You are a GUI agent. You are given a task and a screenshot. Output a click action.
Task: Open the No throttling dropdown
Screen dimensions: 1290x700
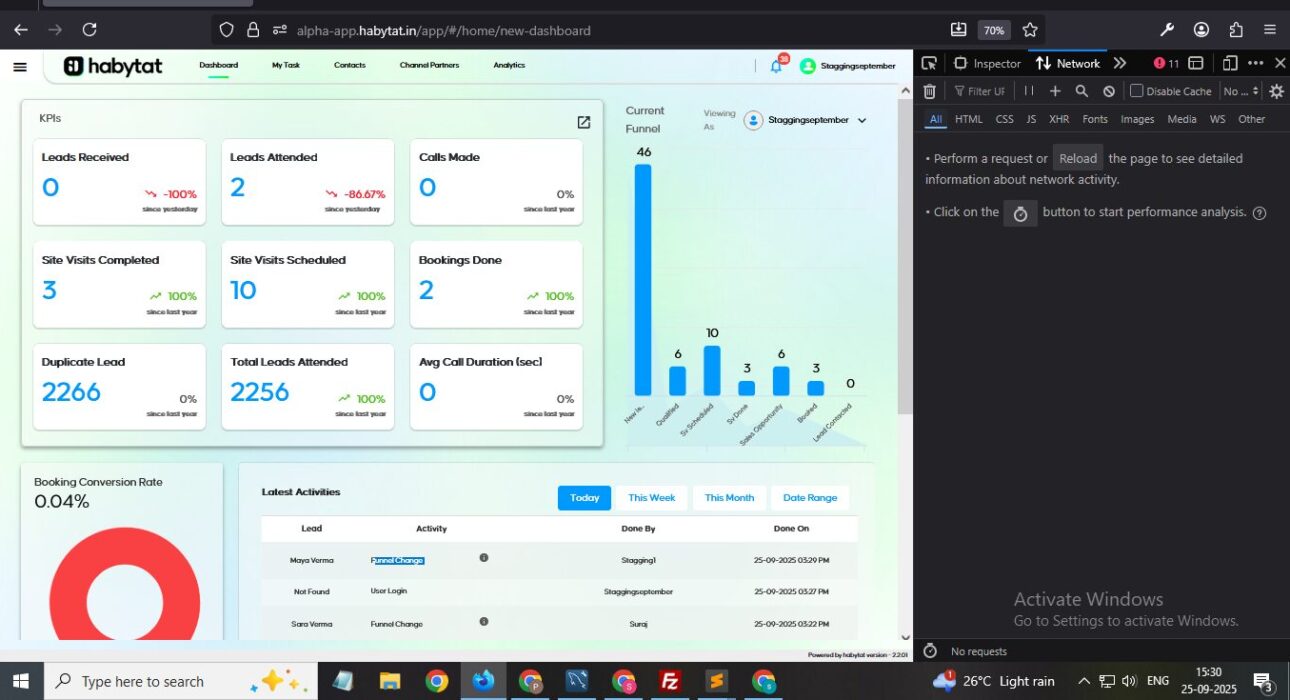click(1241, 91)
